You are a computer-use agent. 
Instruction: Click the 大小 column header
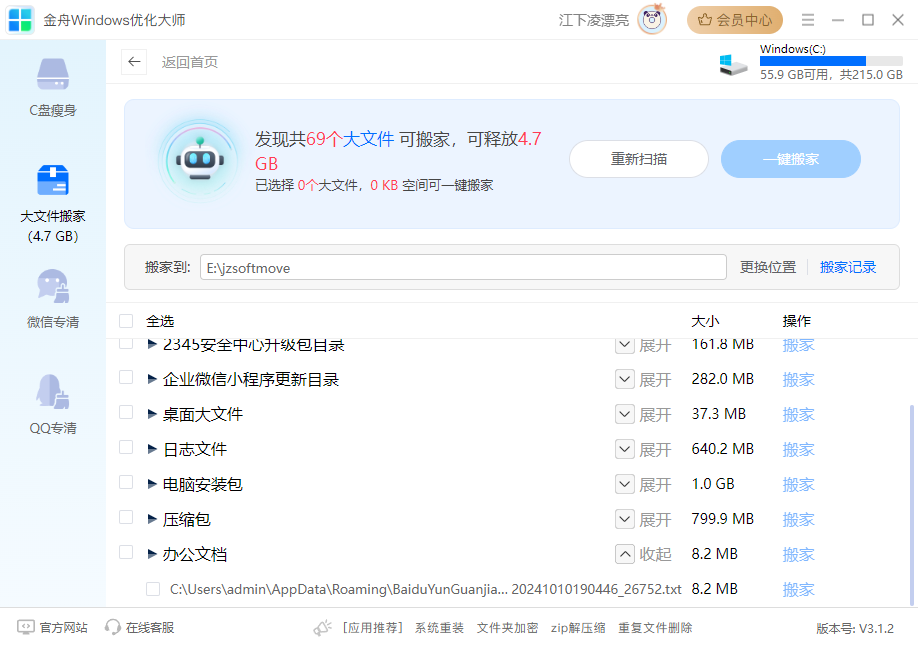click(x=705, y=321)
